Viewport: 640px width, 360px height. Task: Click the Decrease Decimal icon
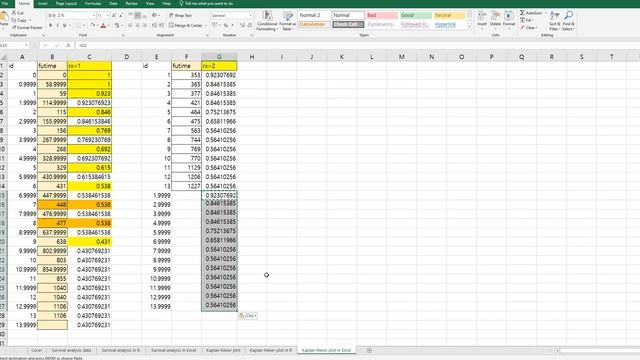[x=249, y=25]
